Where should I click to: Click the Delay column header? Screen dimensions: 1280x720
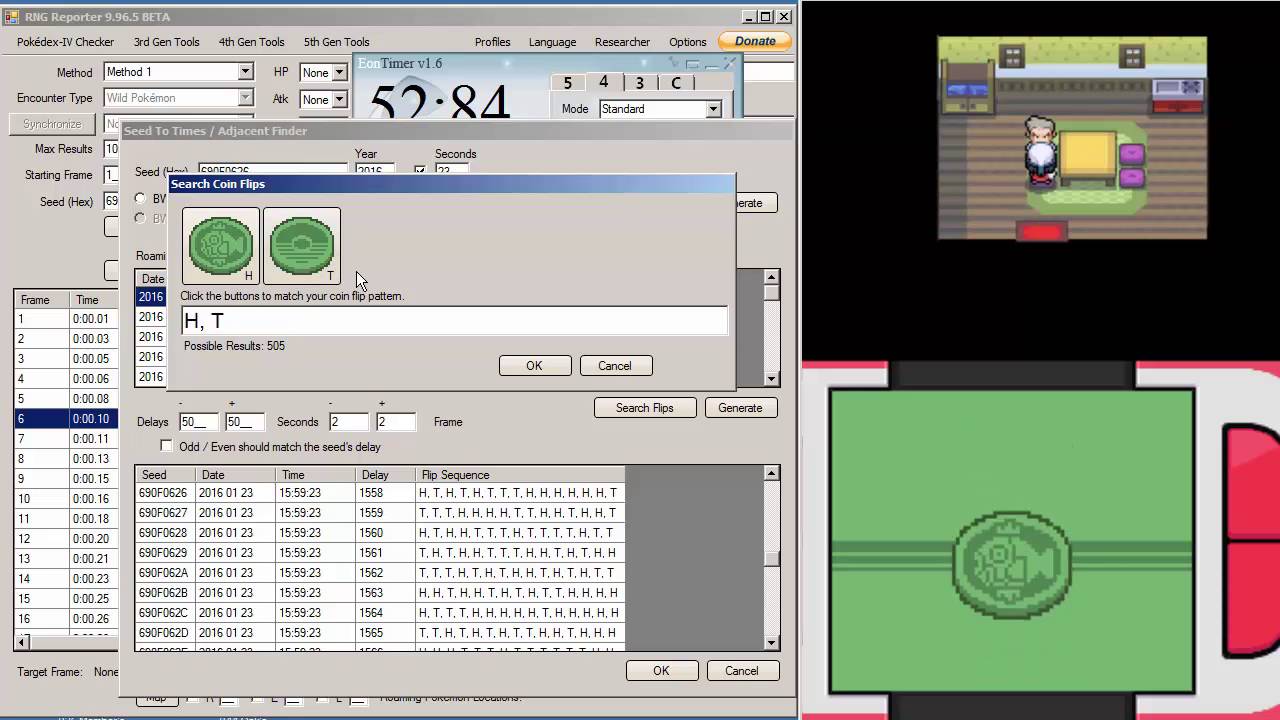tap(386, 475)
